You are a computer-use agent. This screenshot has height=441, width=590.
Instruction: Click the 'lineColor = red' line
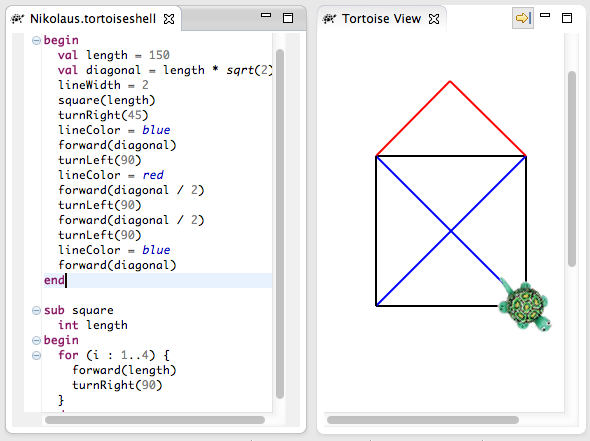111,175
